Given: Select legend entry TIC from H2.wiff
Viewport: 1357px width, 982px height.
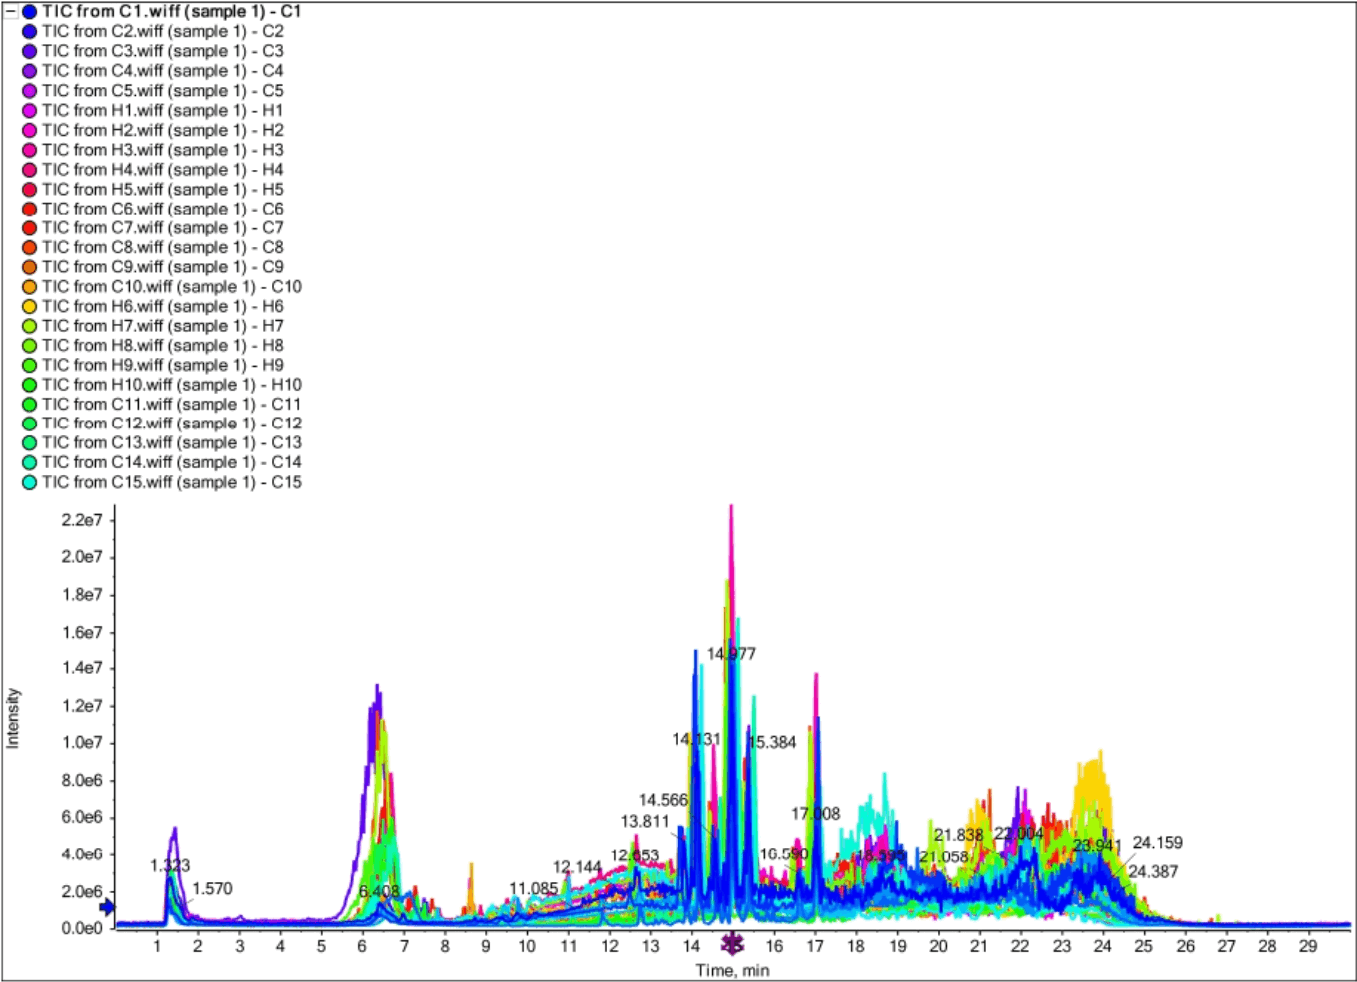Looking at the screenshot, I should click(x=163, y=130).
